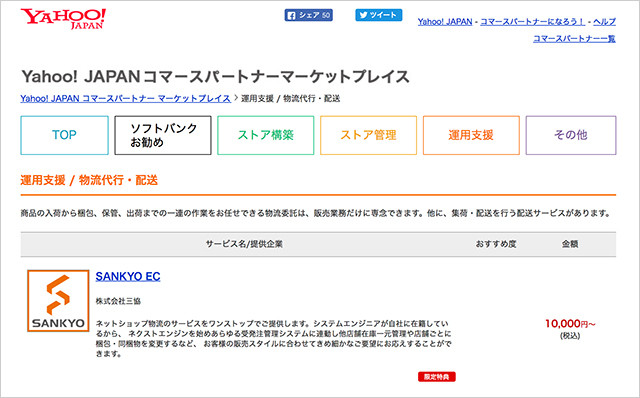Select the ストア管理 tab

(x=369, y=135)
